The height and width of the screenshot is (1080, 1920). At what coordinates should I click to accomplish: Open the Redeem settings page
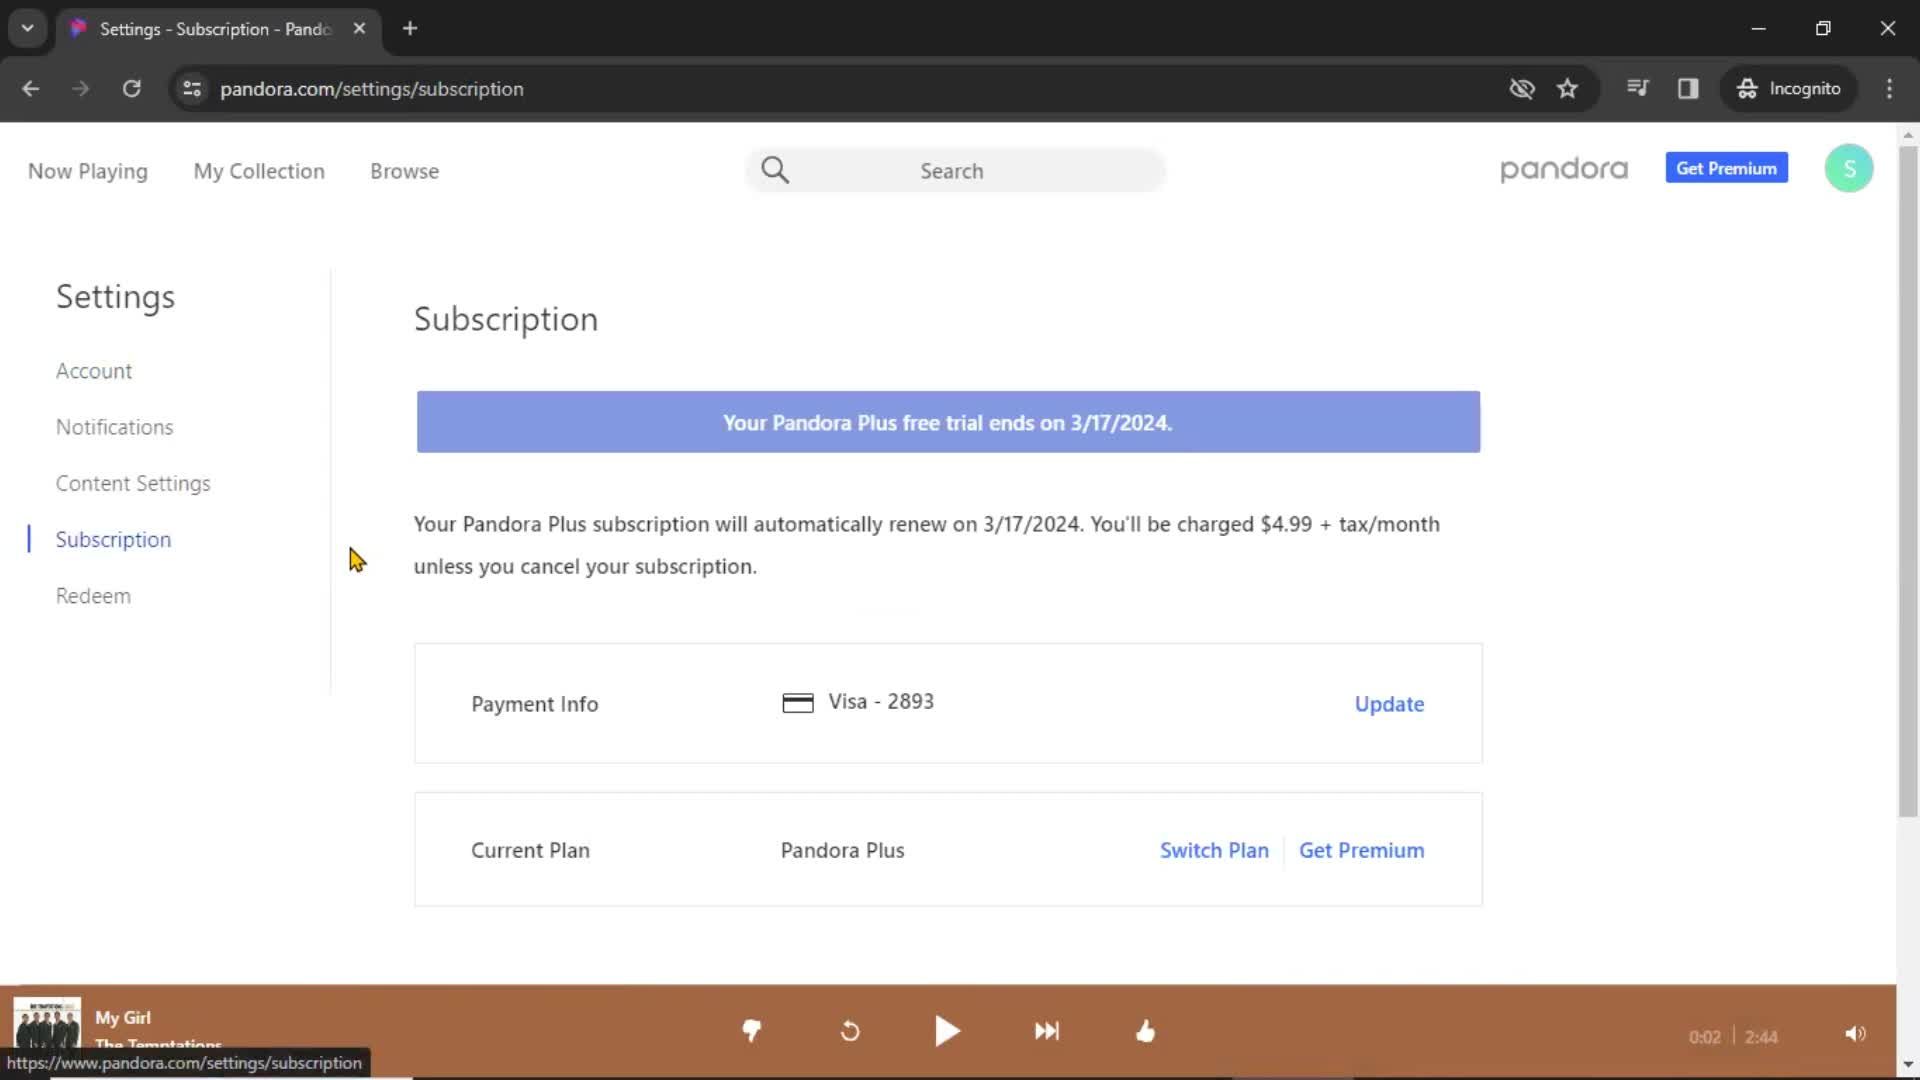[x=93, y=596]
